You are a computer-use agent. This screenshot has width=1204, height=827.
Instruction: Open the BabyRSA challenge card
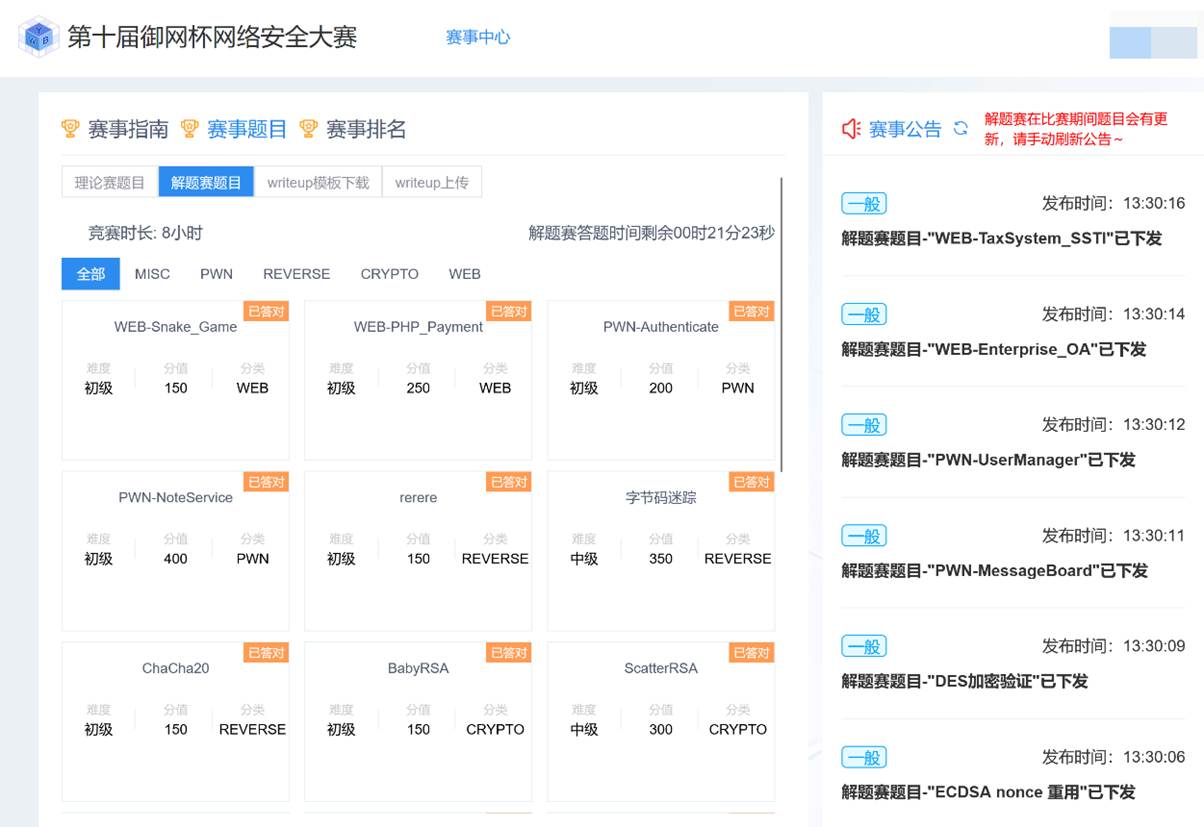pyautogui.click(x=418, y=721)
